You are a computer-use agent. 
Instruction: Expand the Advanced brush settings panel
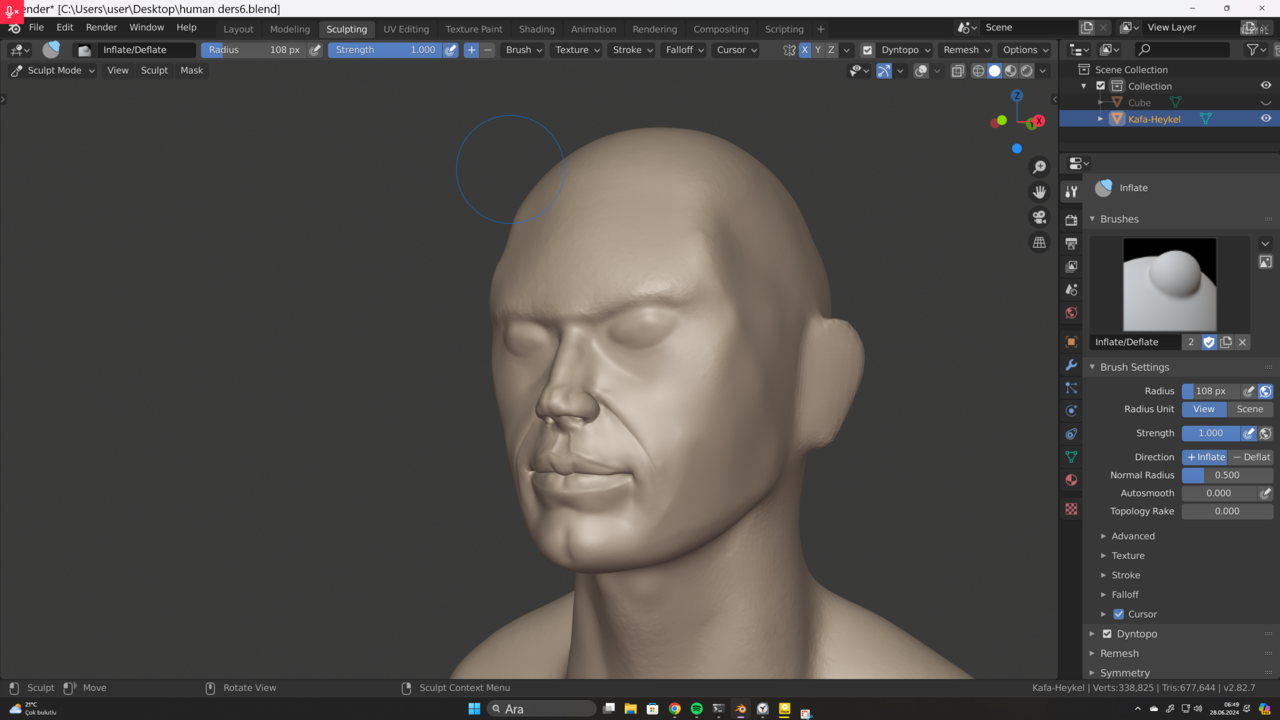click(x=1132, y=536)
